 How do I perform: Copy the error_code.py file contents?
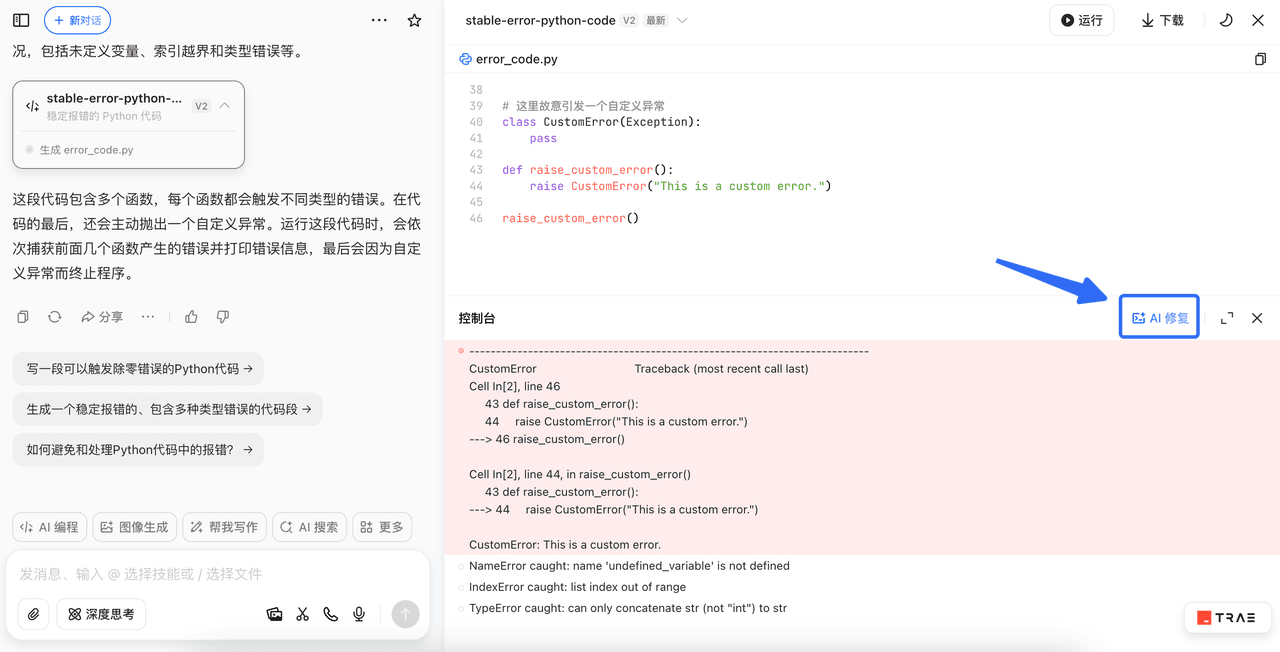[x=1260, y=59]
